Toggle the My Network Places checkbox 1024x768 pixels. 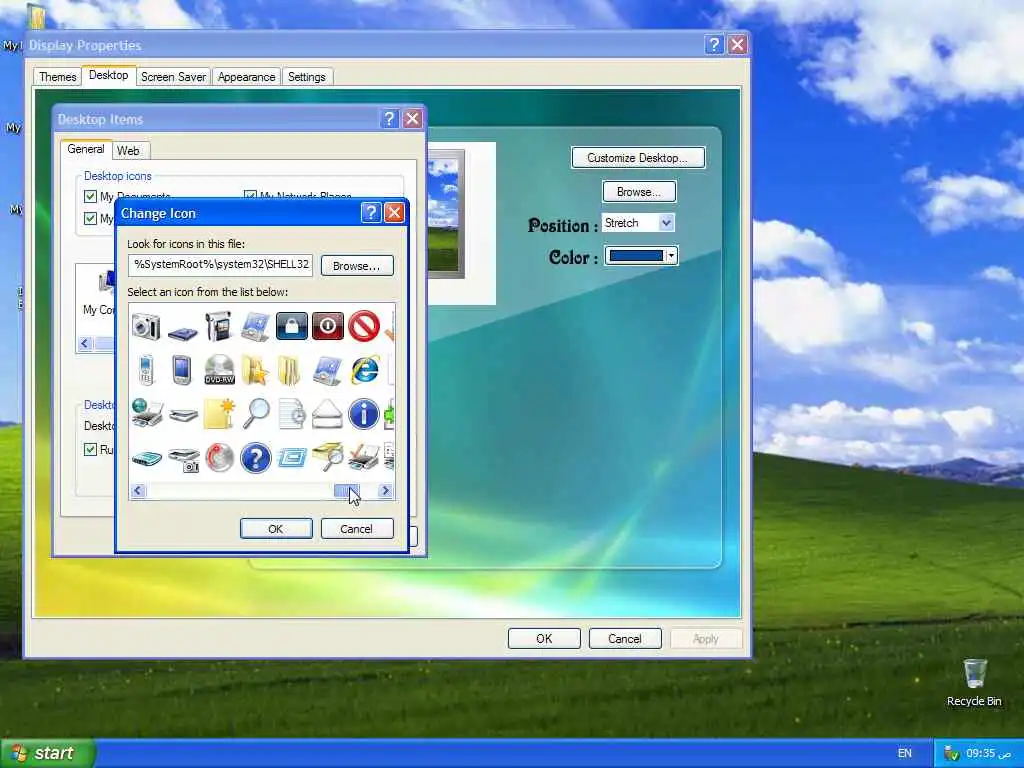click(x=250, y=195)
